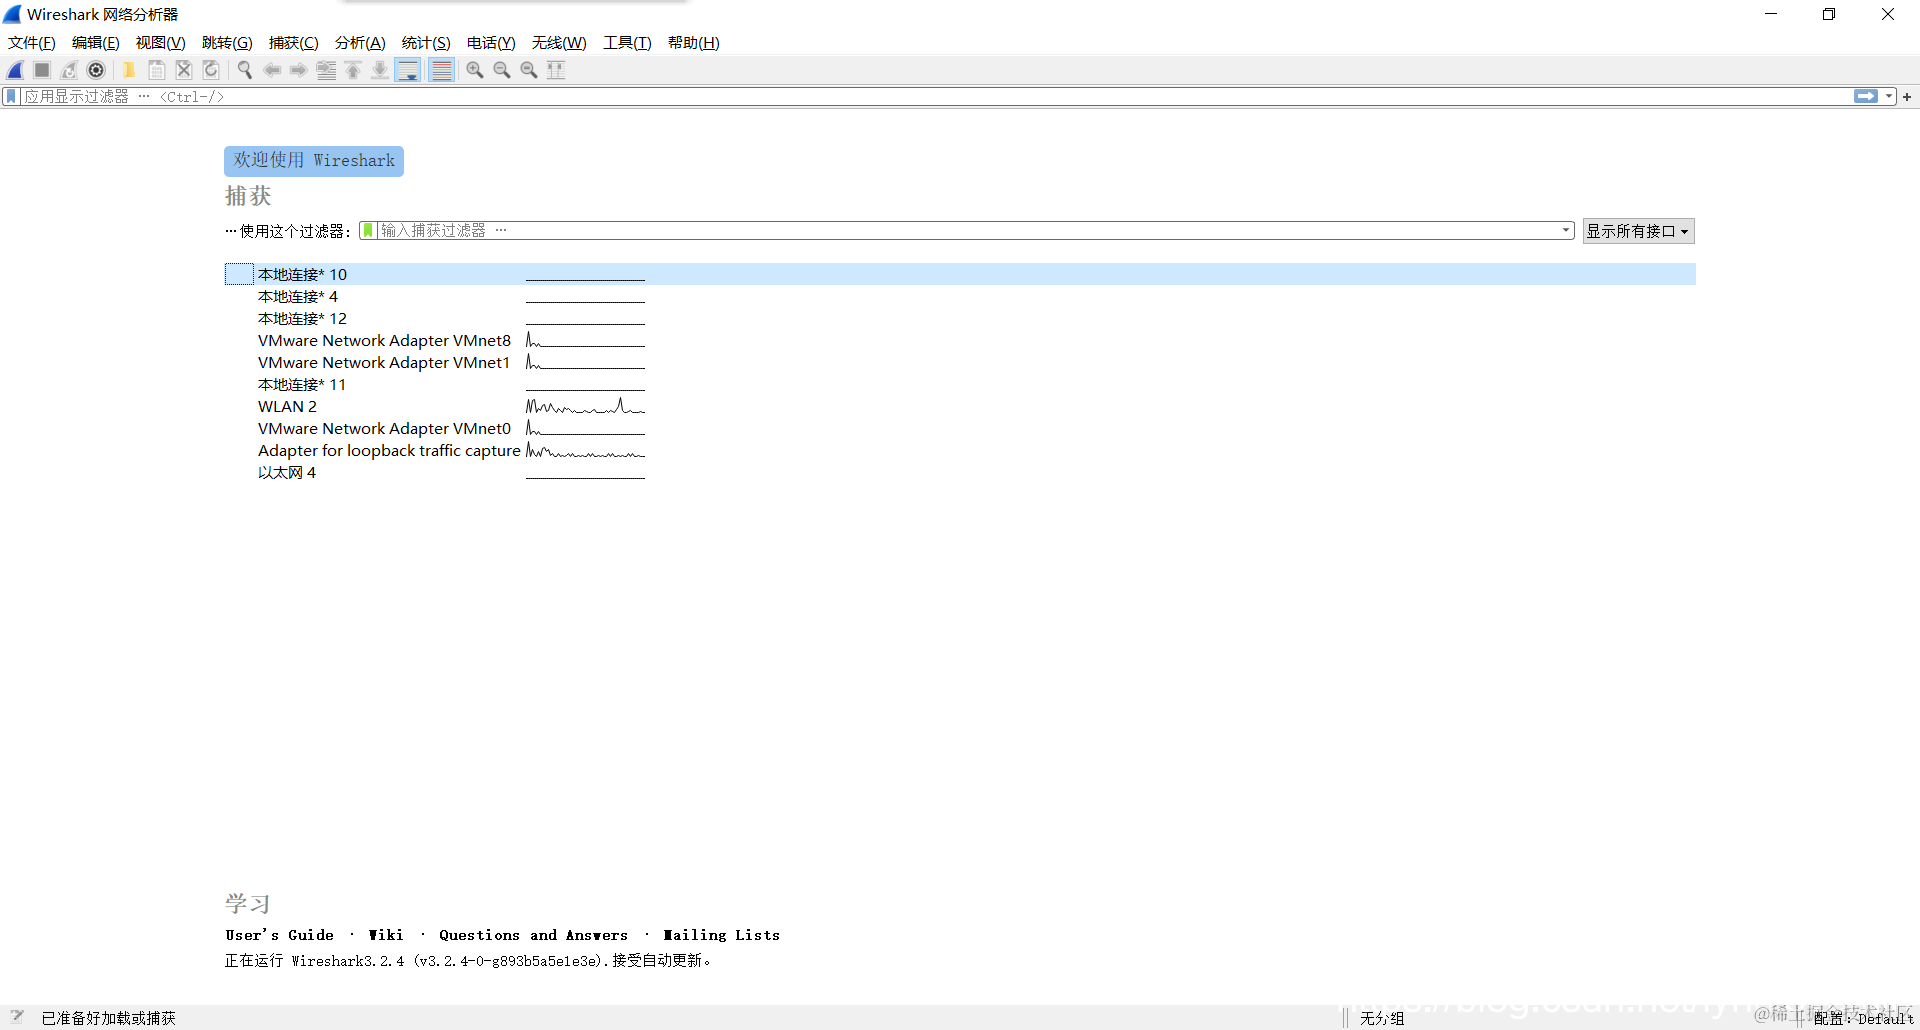
Task: Expand the display filter history dropdown arrow
Action: tap(1889, 97)
